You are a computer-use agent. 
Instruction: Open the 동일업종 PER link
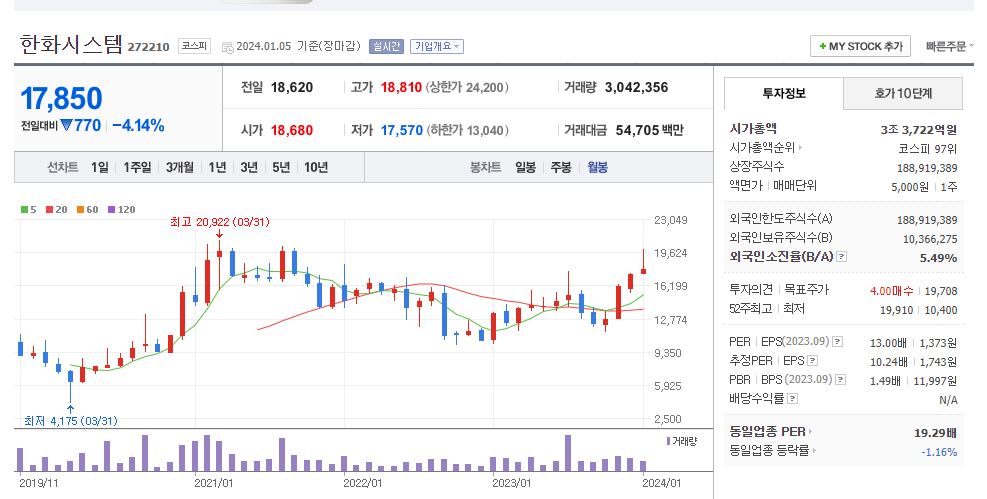[x=770, y=432]
